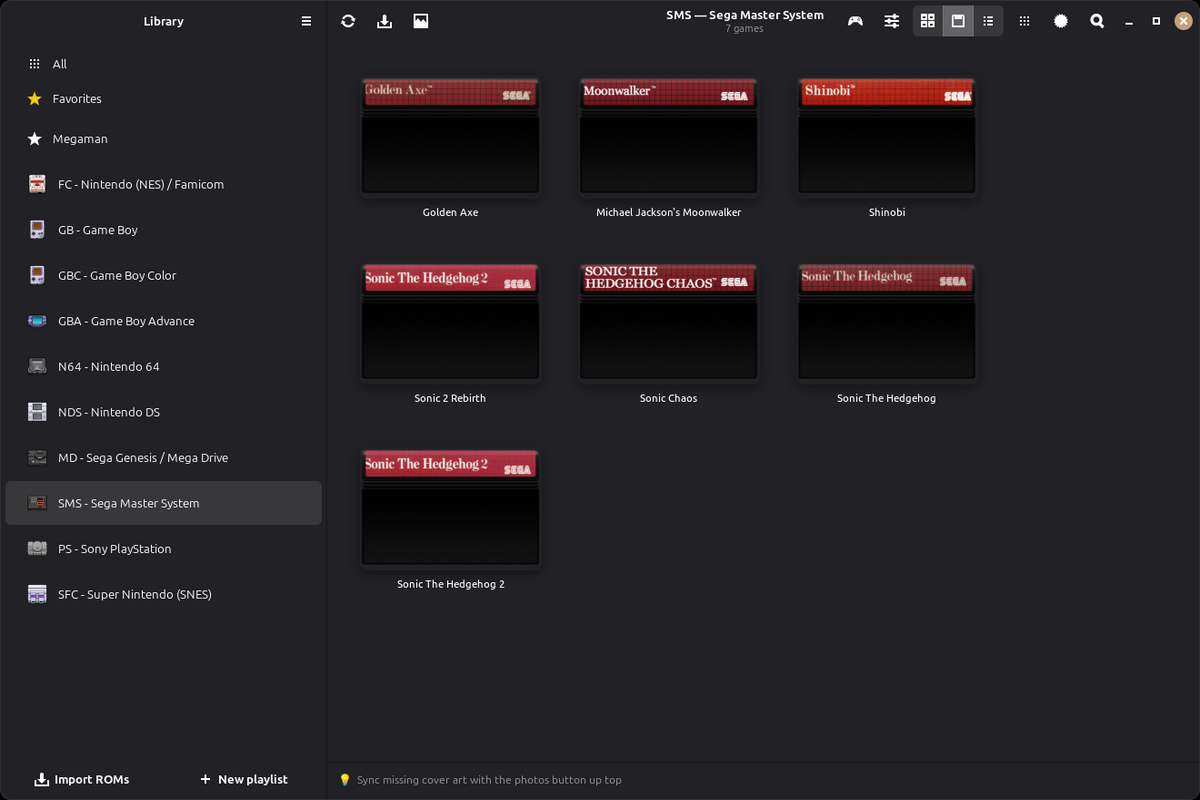Click the 'Sonic The Hedgehog' title text
This screenshot has height=800, width=1200.
click(x=886, y=398)
